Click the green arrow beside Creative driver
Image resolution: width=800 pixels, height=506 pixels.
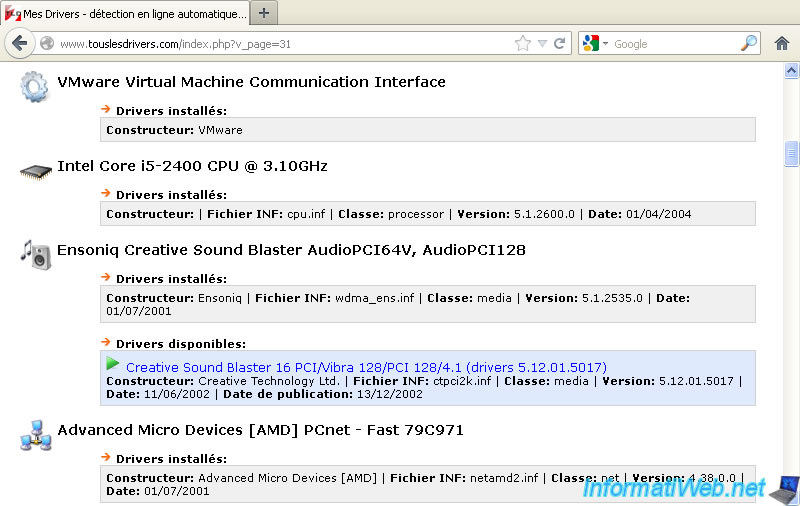113,364
